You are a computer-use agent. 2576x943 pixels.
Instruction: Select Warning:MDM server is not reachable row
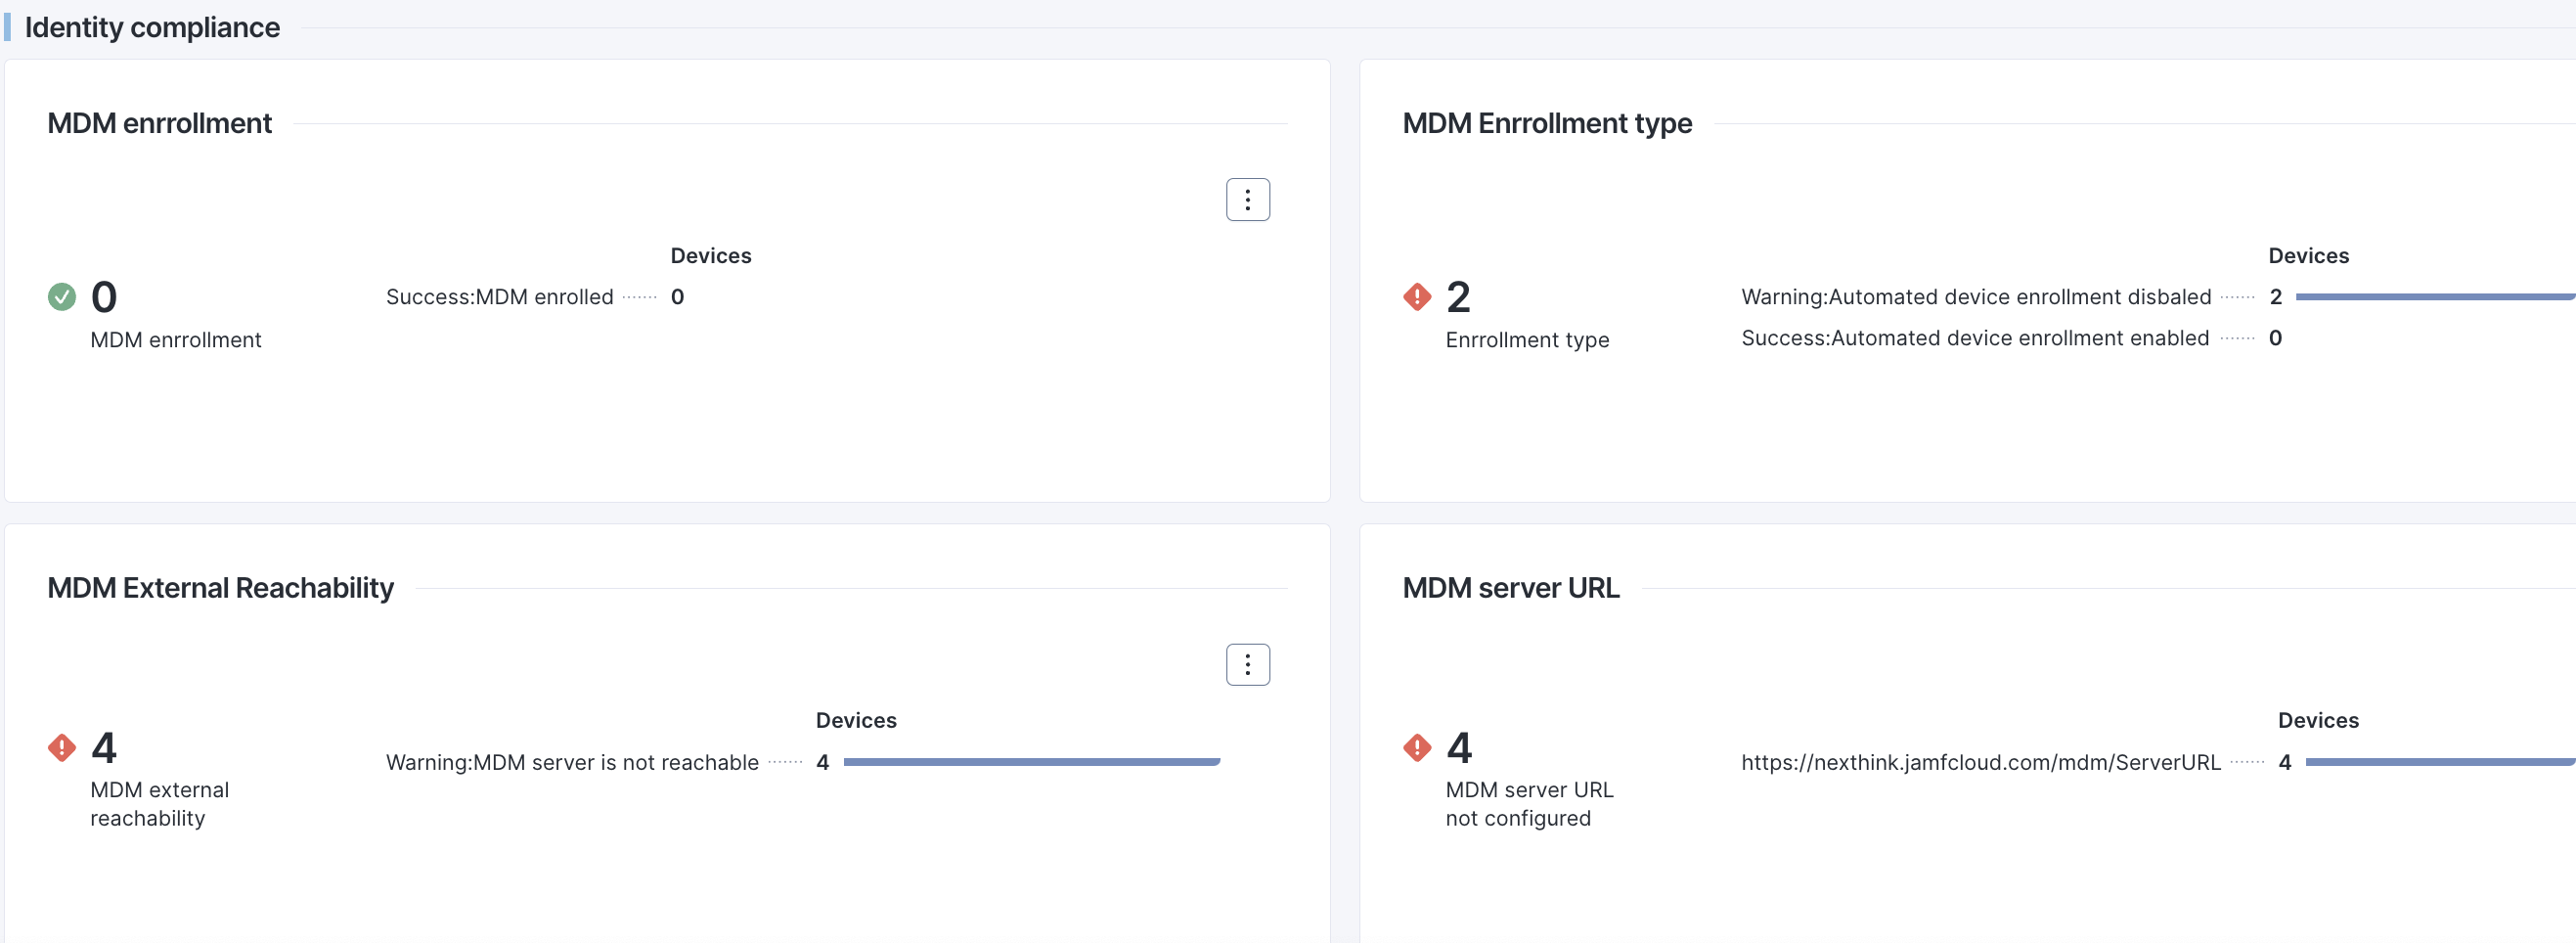tap(572, 762)
